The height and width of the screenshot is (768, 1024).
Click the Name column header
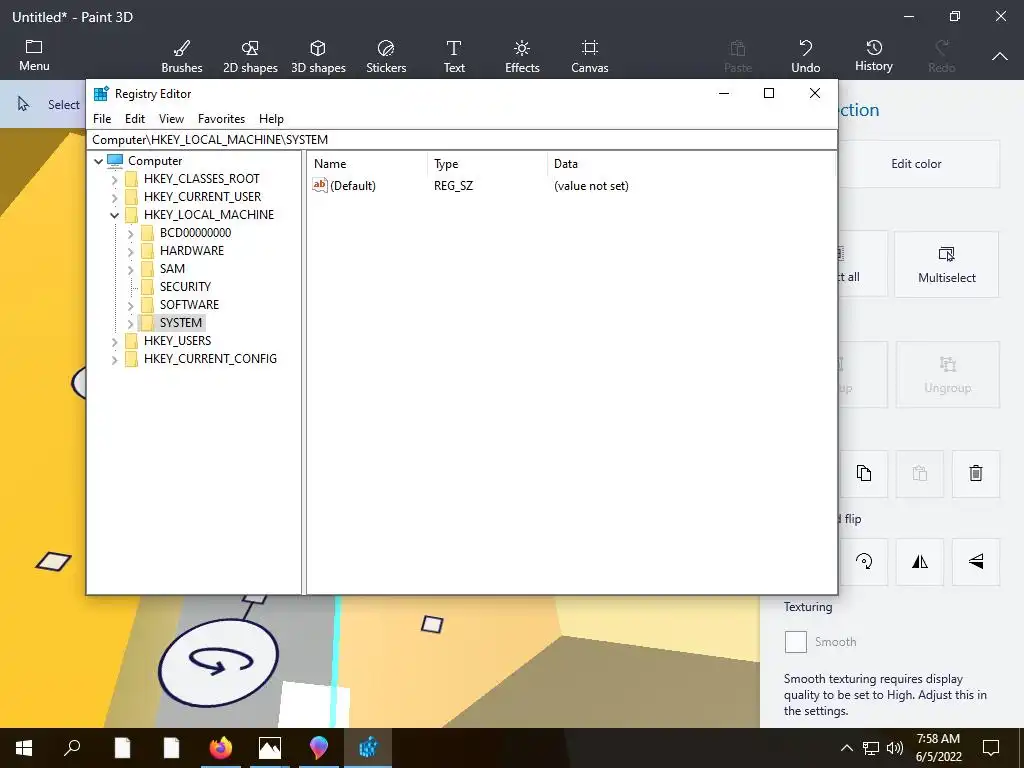point(368,164)
